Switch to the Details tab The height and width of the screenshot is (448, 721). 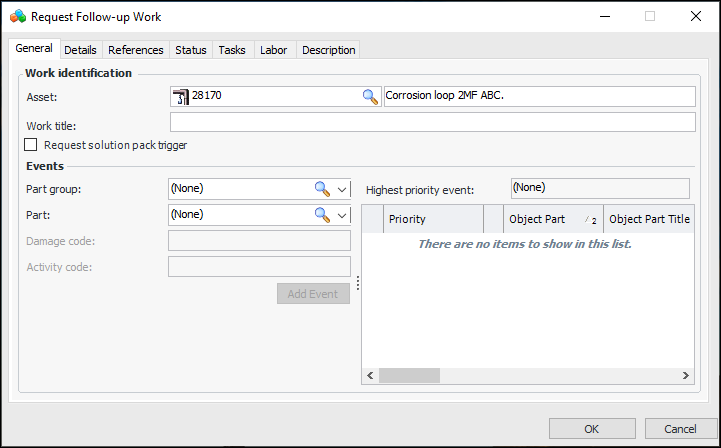click(x=81, y=50)
